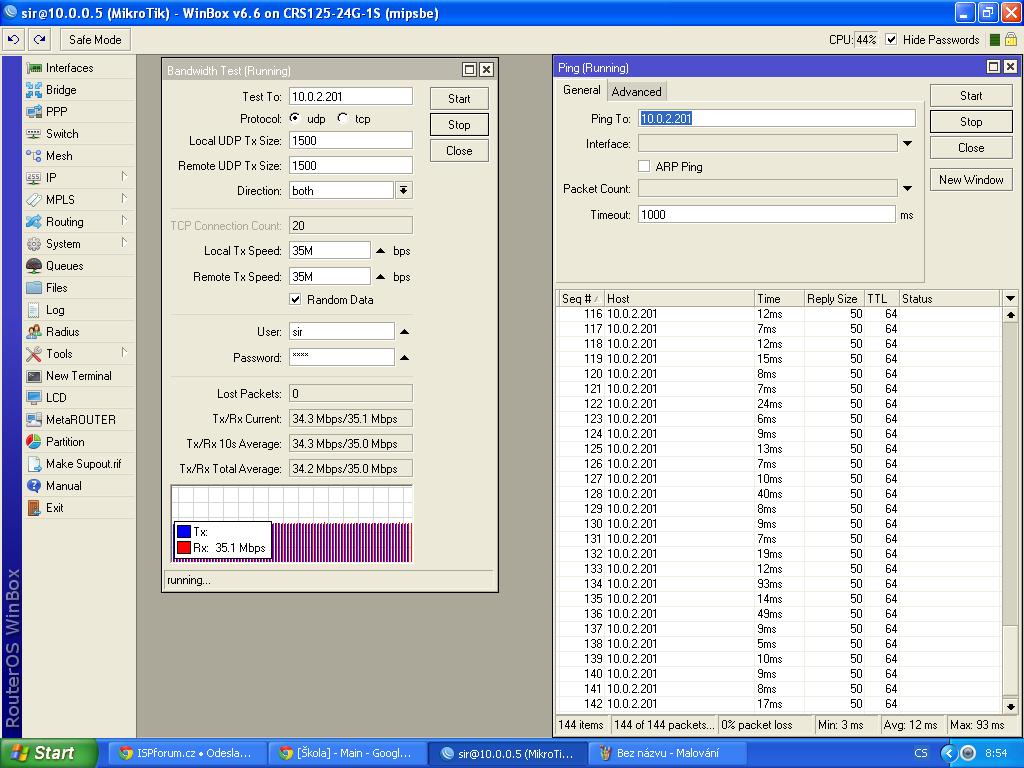Open a New Window from Ping

[x=971, y=180]
